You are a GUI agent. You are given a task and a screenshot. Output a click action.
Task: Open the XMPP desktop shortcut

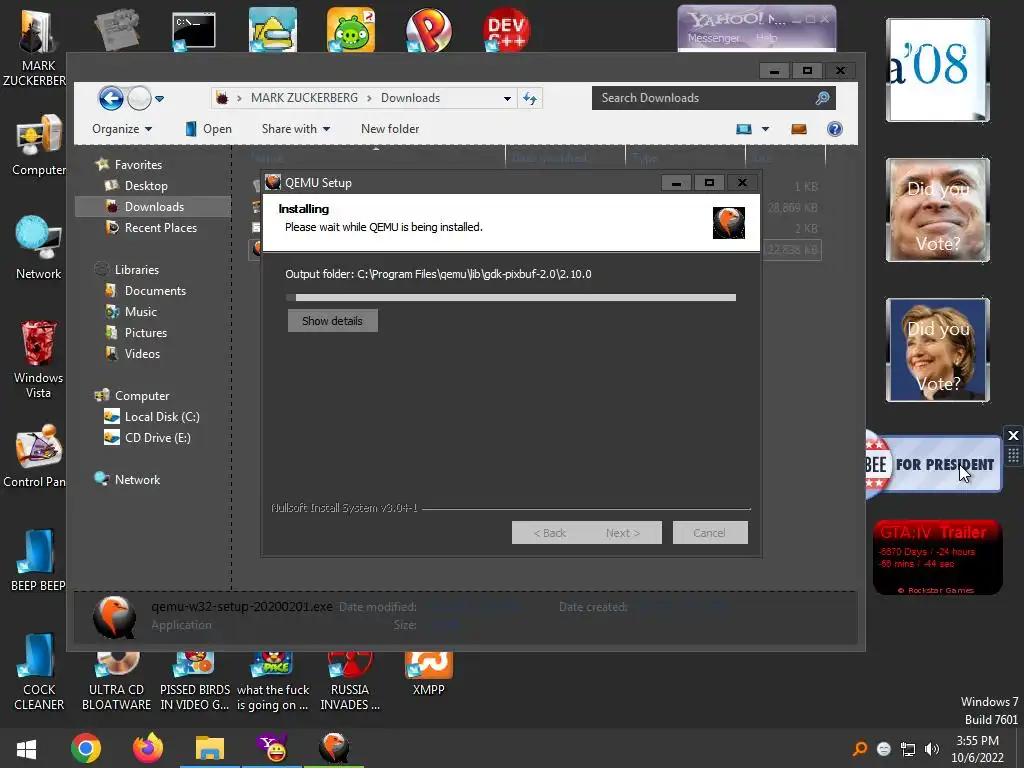tap(428, 673)
